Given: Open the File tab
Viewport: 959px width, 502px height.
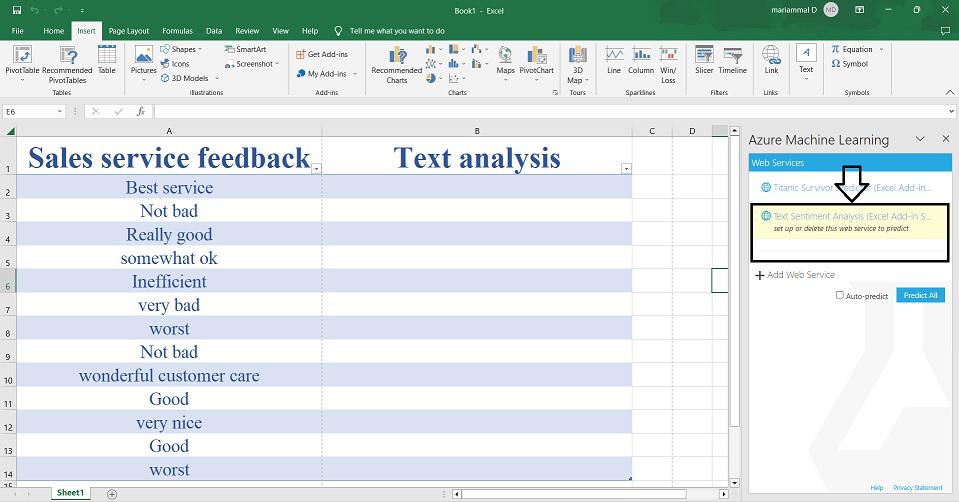Looking at the screenshot, I should (x=18, y=31).
